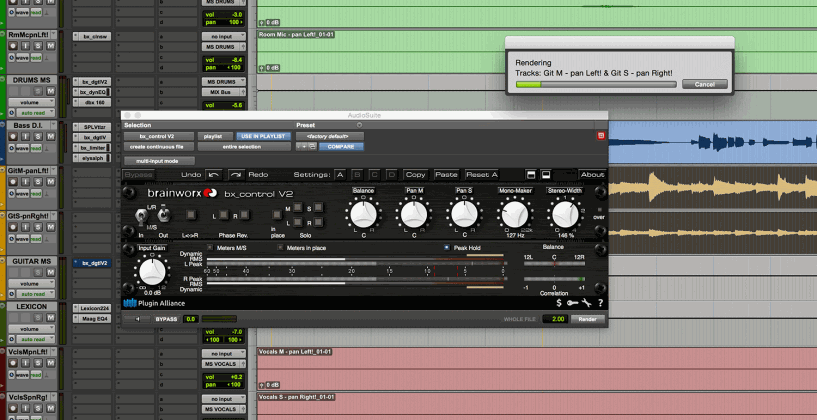Click the Undo arrow in bx_control toolbar

coord(213,175)
